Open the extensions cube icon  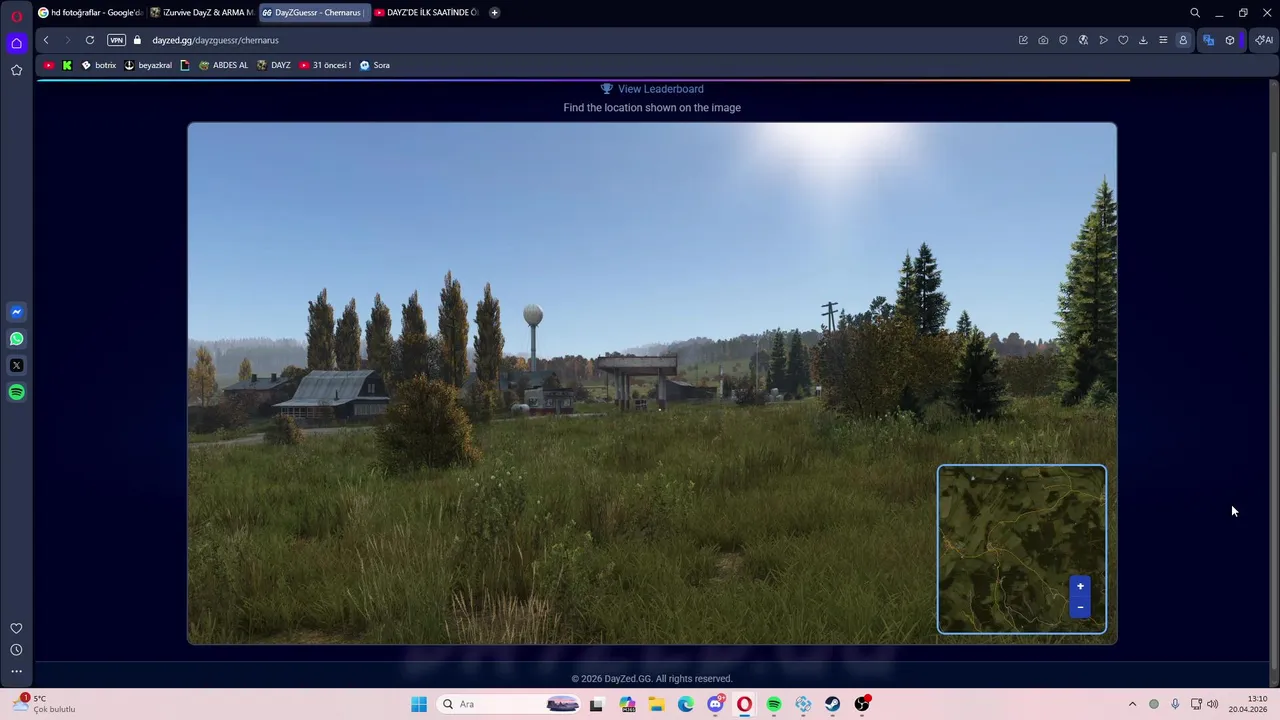pyautogui.click(x=1230, y=40)
